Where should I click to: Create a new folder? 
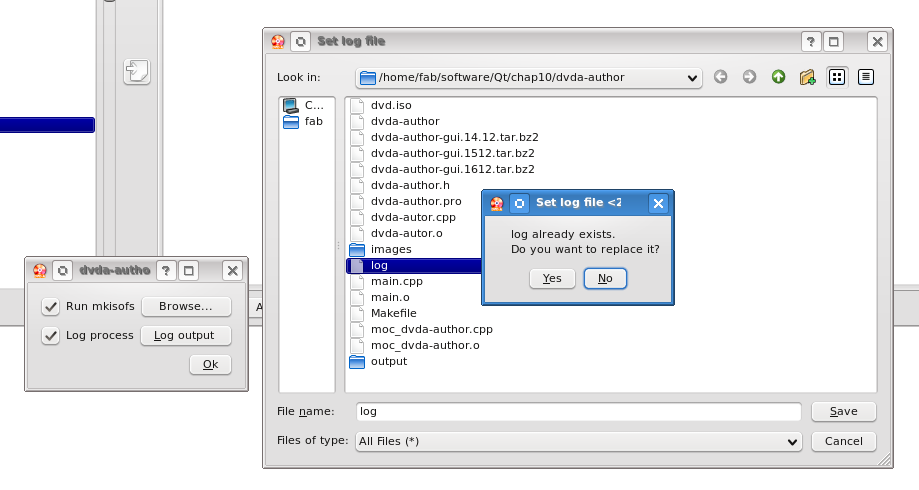point(807,77)
